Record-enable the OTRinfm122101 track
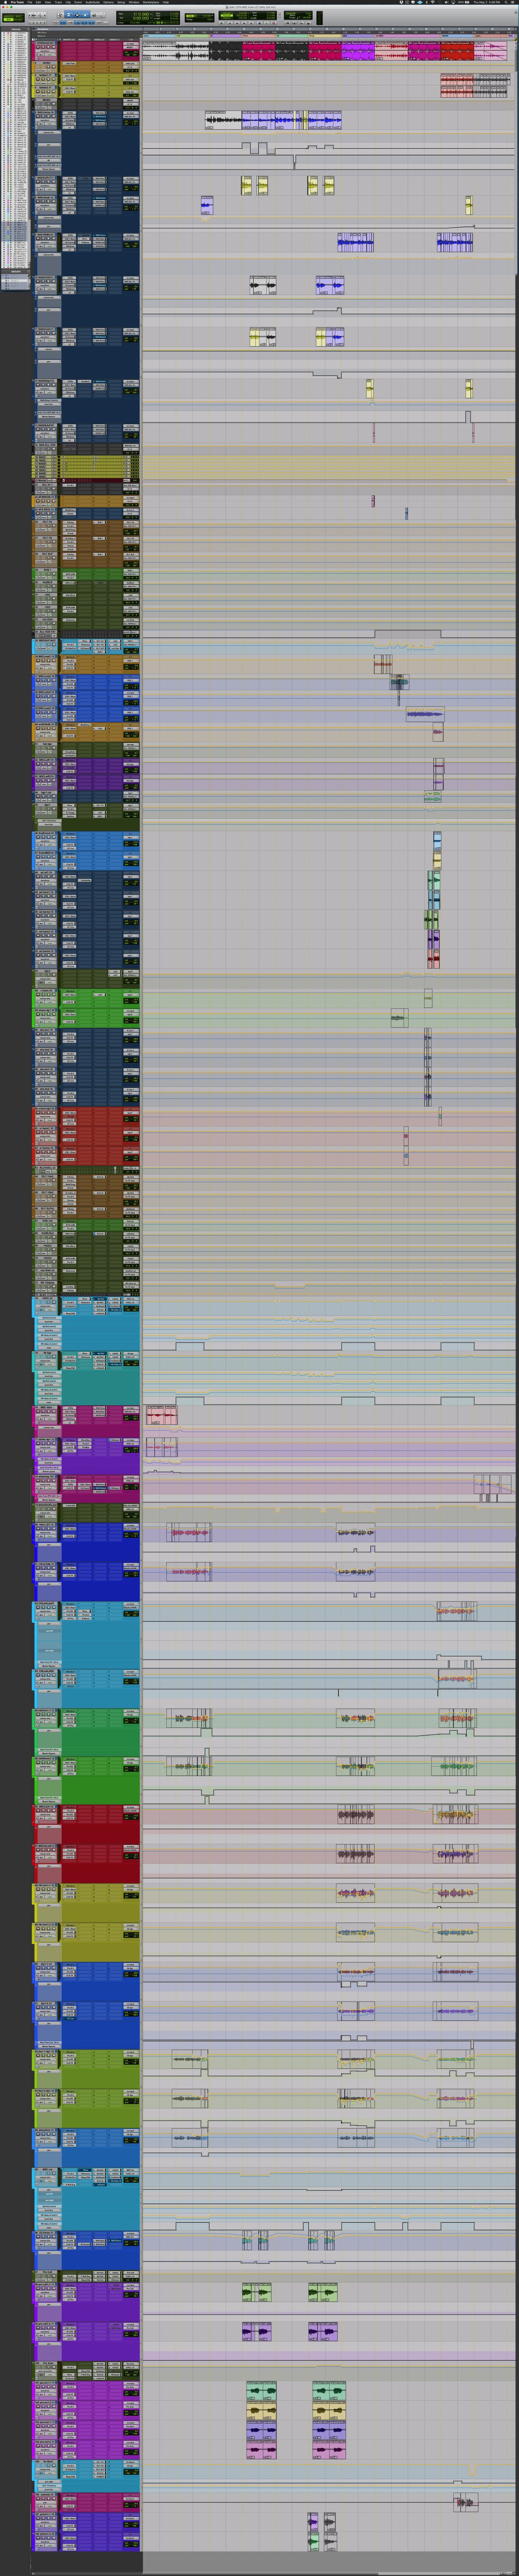The height and width of the screenshot is (2576, 519). point(39,48)
